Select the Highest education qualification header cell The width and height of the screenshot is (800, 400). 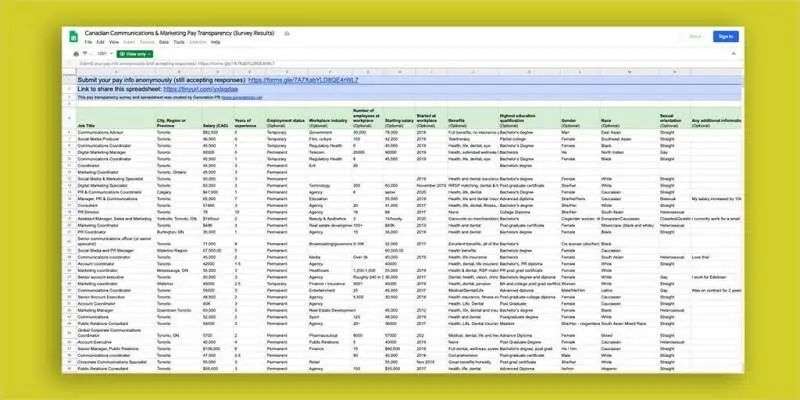click(529, 118)
